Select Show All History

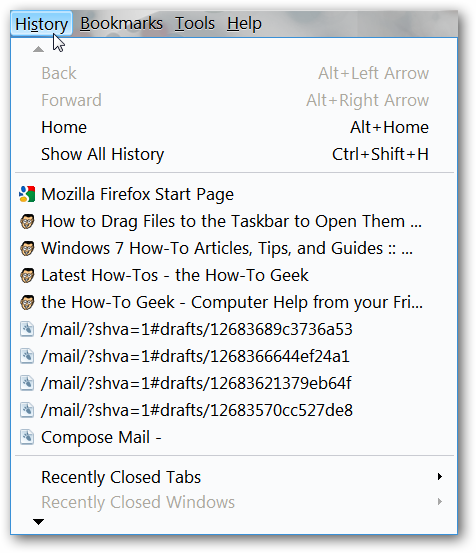(234, 154)
